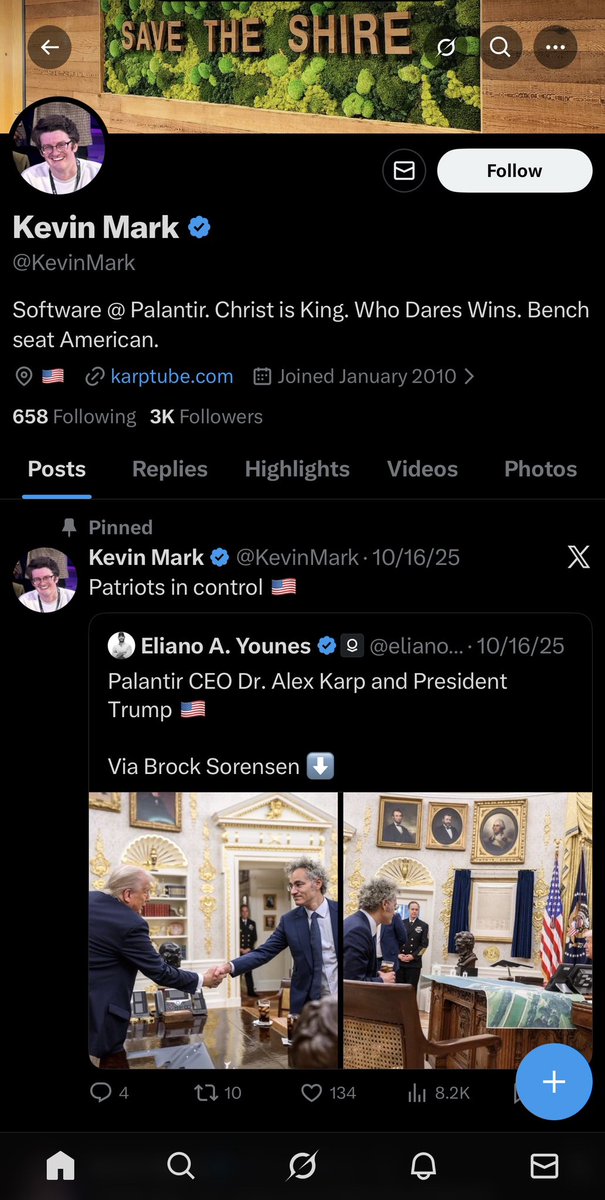The height and width of the screenshot is (1200, 605).
Task: Compose new post with plus button
Action: pyautogui.click(x=554, y=1082)
